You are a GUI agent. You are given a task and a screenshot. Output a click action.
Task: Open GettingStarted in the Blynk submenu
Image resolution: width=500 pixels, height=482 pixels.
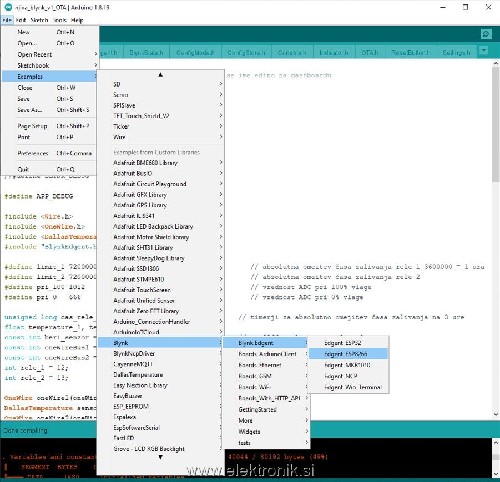266,409
